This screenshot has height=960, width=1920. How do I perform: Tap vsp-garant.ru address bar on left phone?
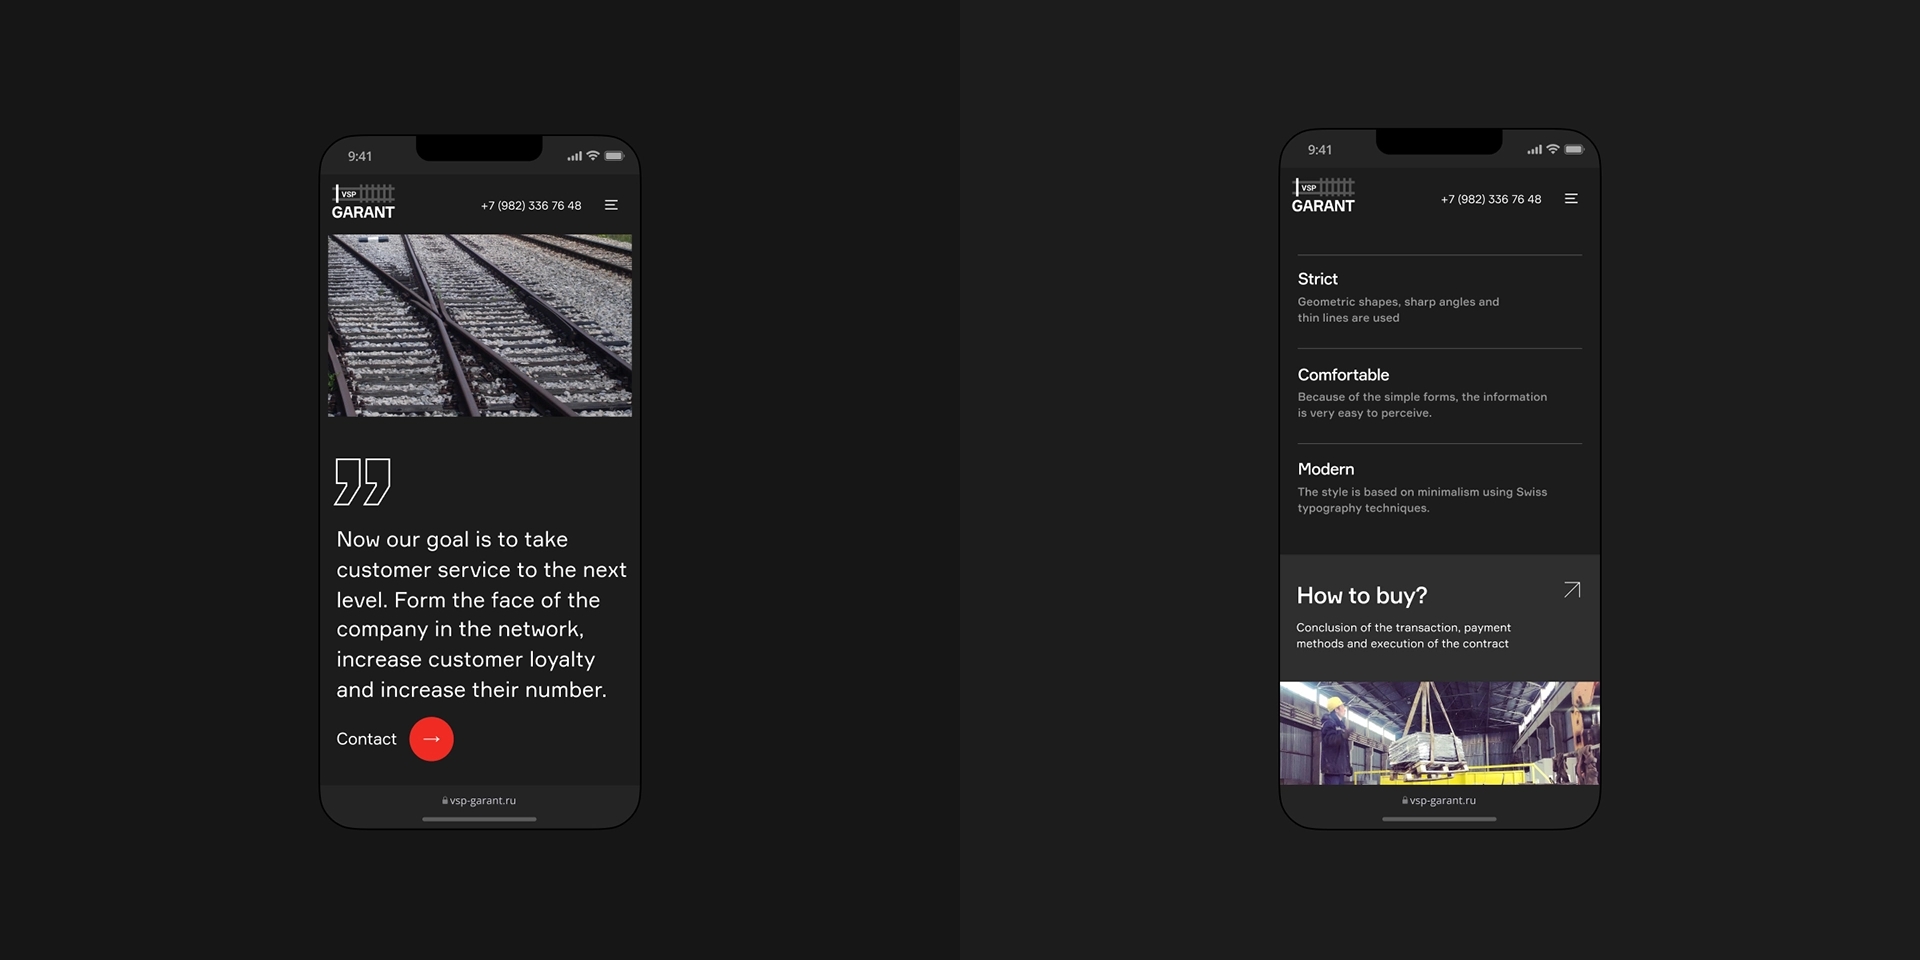tap(480, 801)
